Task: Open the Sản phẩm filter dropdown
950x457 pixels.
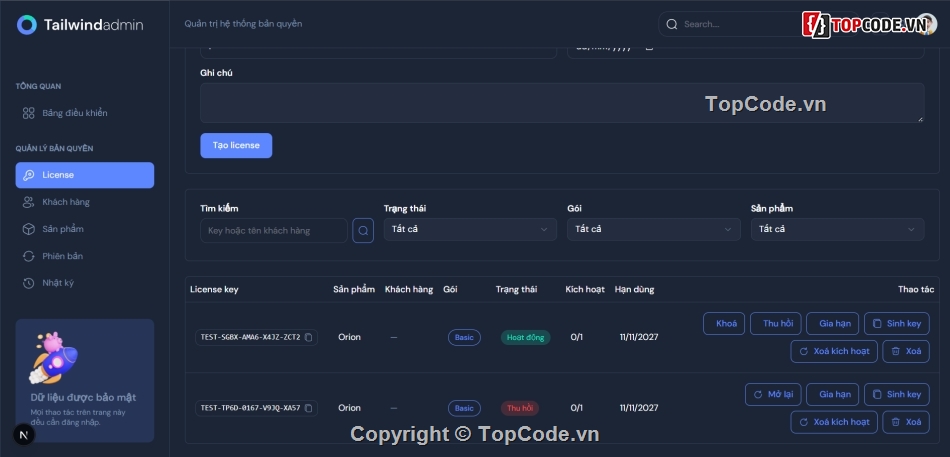Action: pos(837,230)
